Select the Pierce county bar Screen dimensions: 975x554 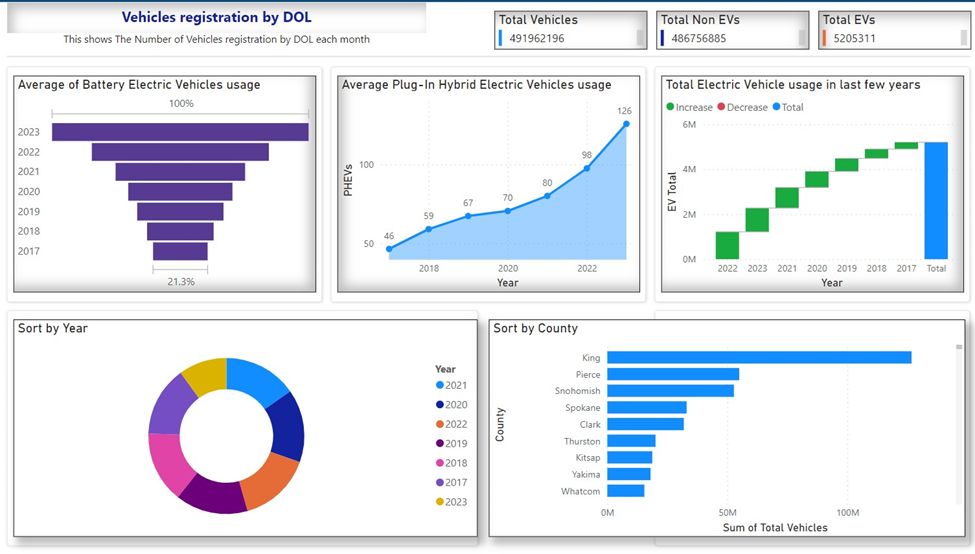[x=672, y=374]
